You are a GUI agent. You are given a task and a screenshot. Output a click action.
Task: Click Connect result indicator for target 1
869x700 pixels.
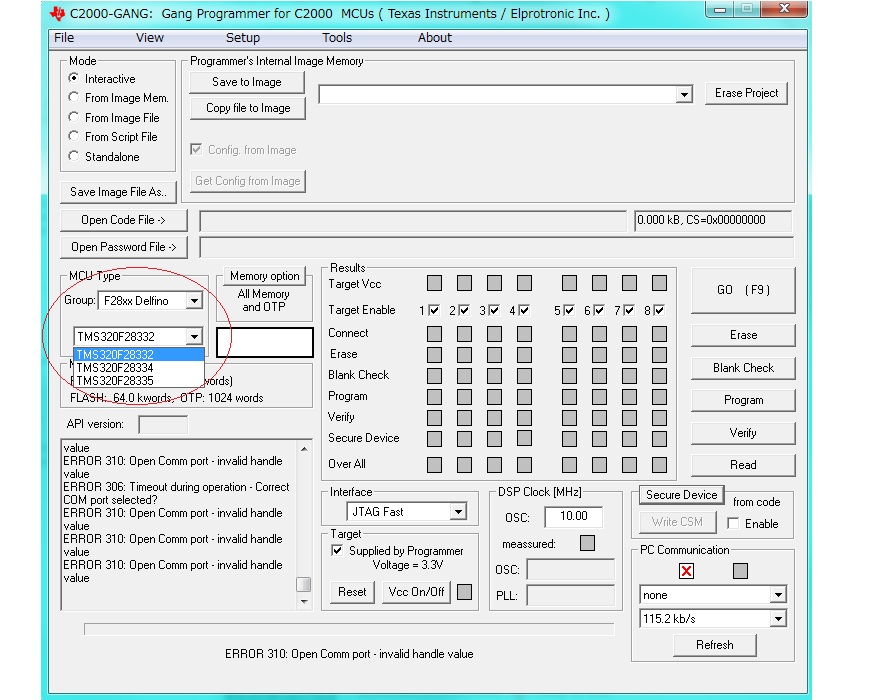[x=434, y=334]
